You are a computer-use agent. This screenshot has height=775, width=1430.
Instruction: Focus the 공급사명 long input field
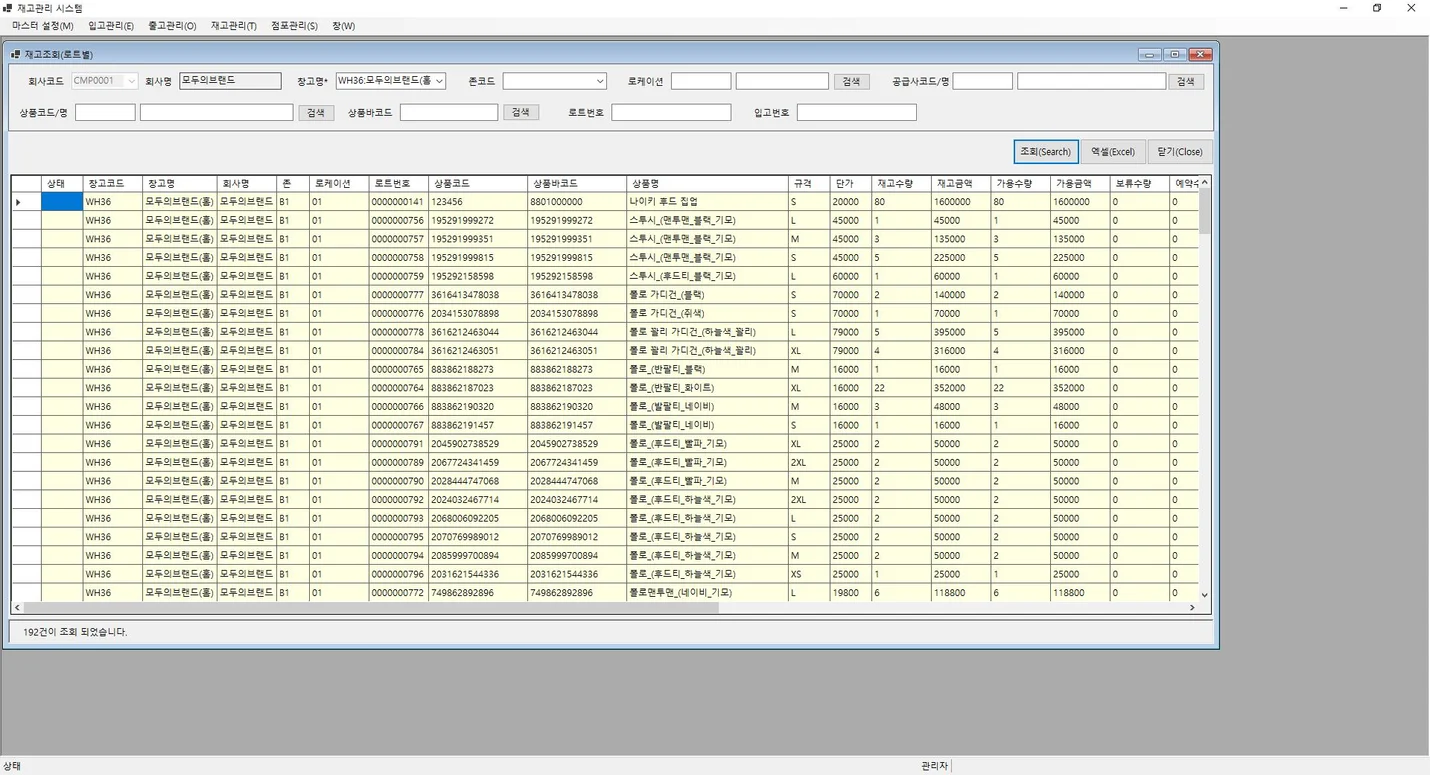pos(1092,81)
